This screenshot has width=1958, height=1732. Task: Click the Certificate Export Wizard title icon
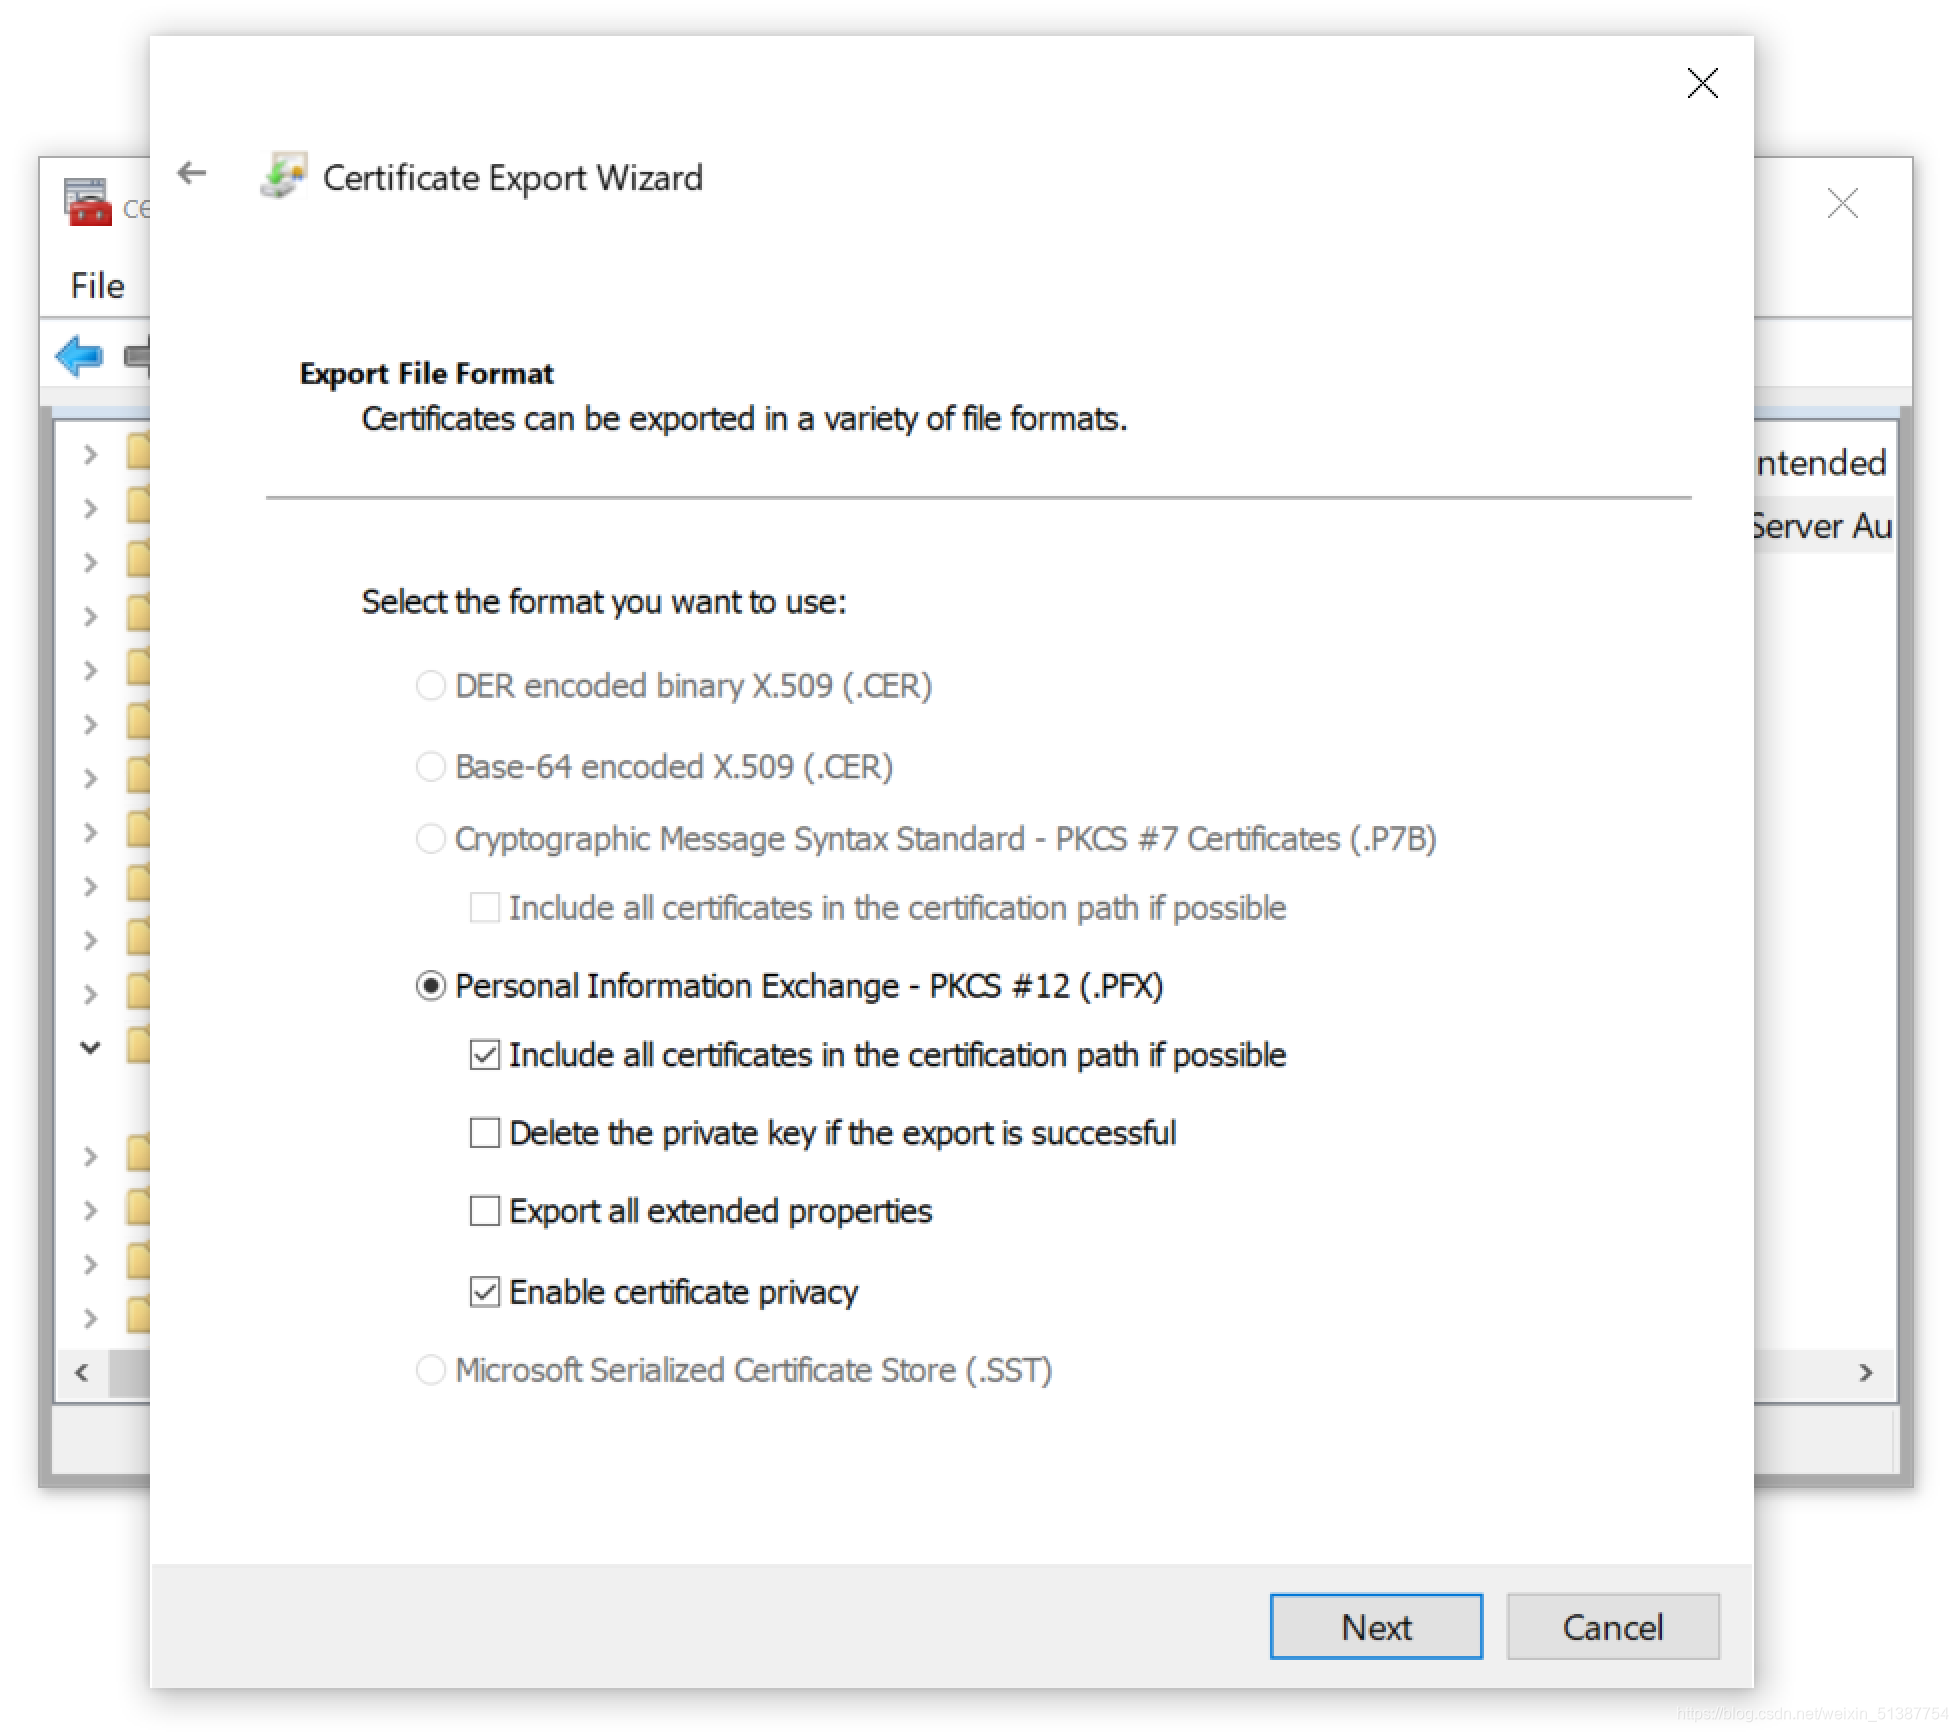[x=283, y=176]
